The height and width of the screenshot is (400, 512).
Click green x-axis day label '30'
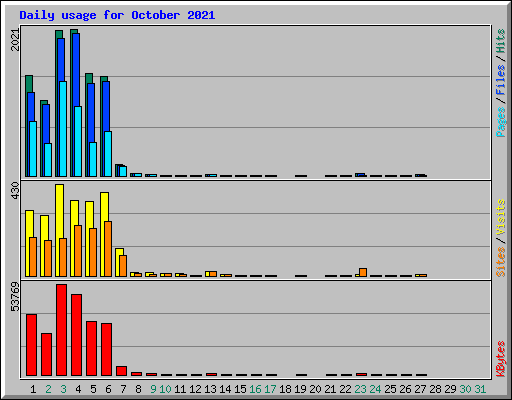[x=465, y=389]
